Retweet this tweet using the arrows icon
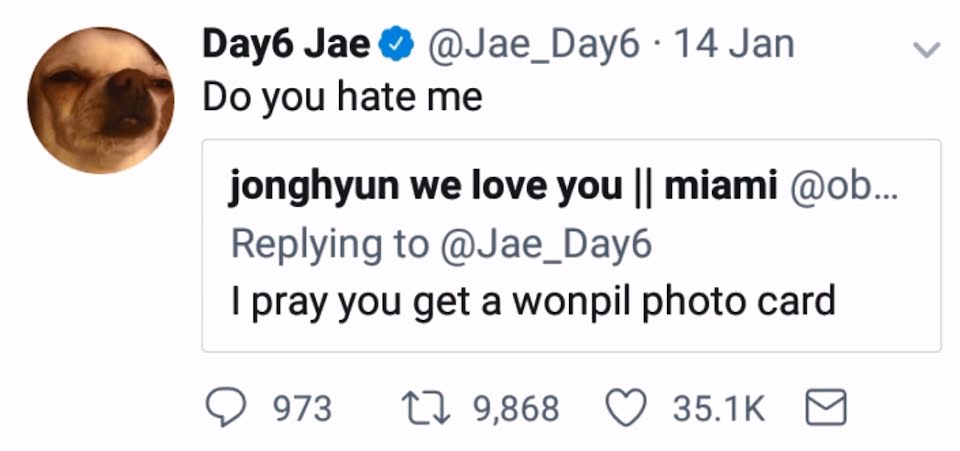Screen dimensions: 960x451 click(x=425, y=408)
